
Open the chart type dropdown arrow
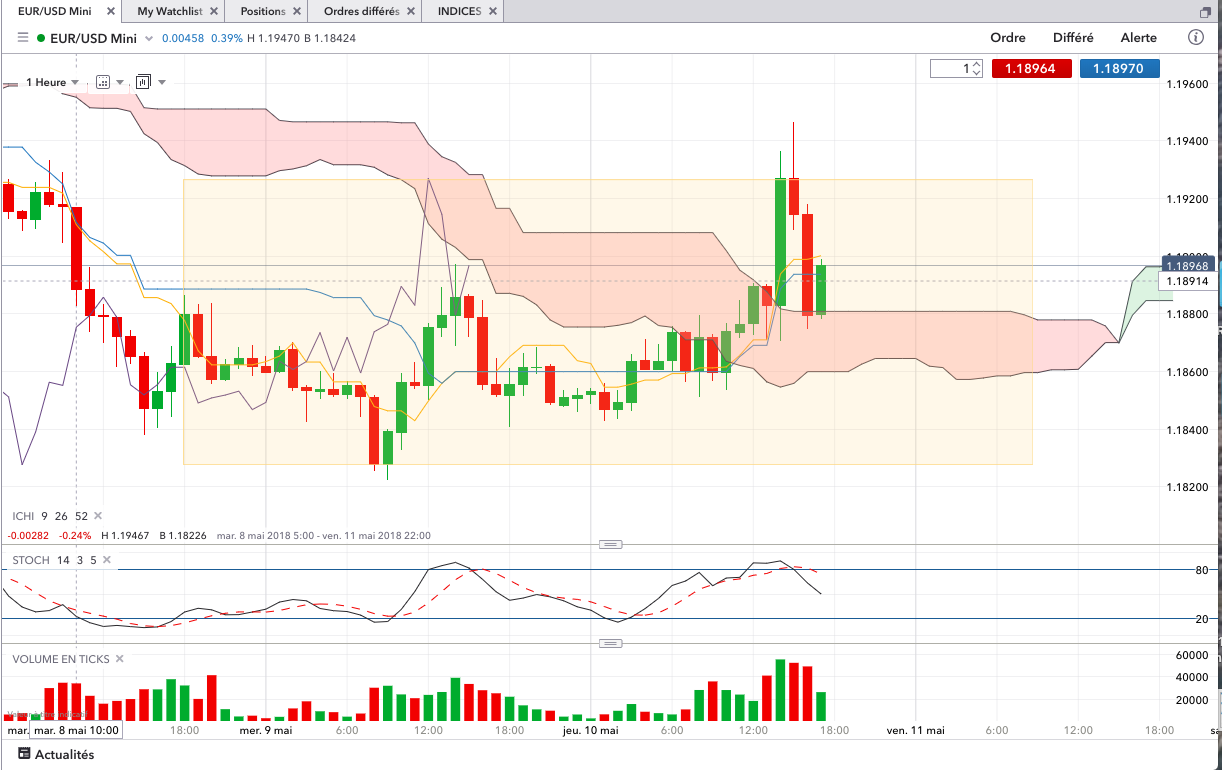point(162,82)
